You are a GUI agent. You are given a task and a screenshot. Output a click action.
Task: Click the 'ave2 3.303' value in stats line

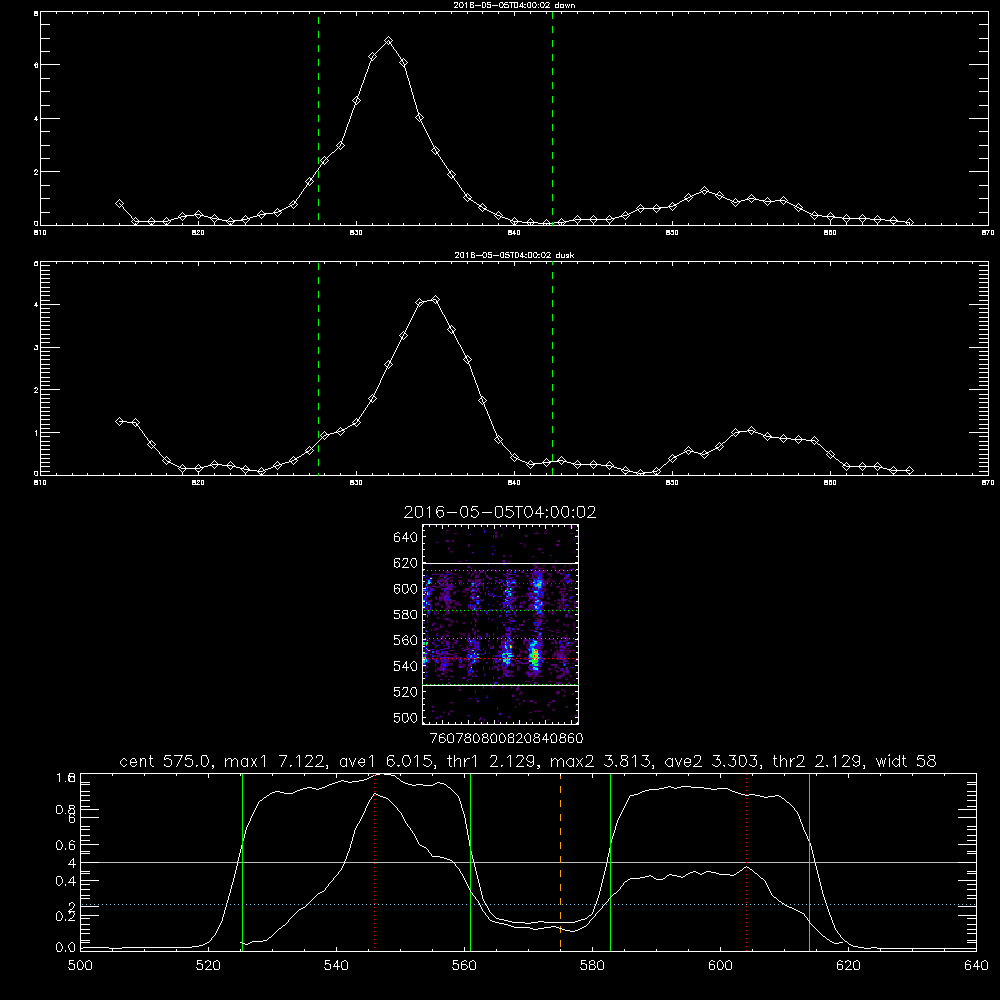712,761
